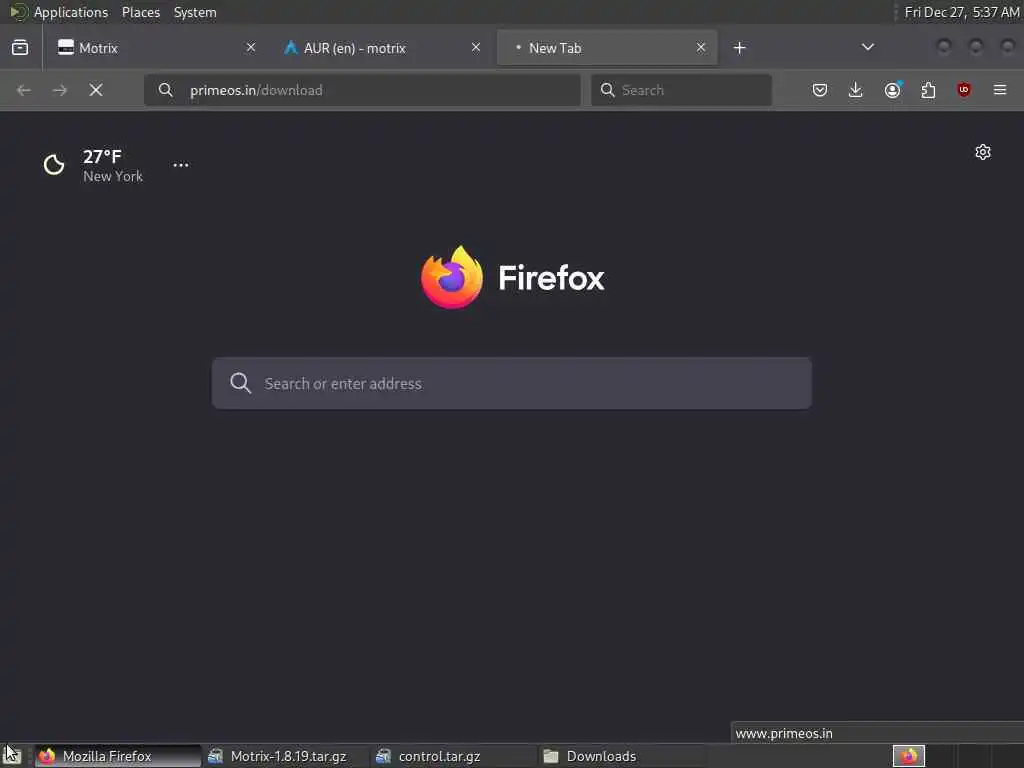Go back to the previous page
The height and width of the screenshot is (768, 1024).
coord(24,90)
